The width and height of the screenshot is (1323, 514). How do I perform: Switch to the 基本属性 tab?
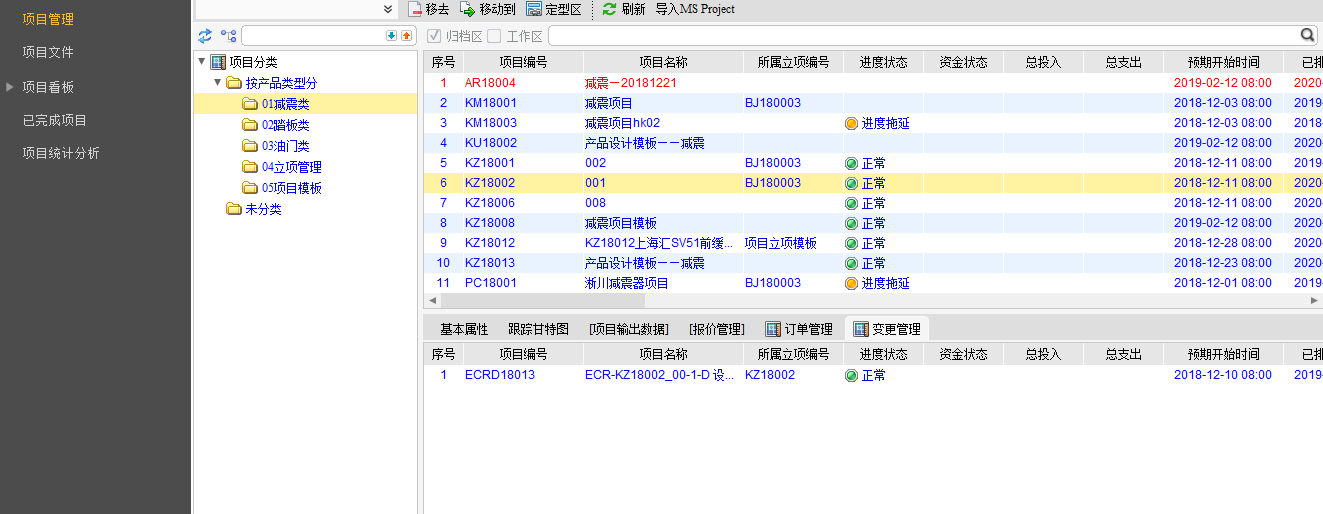point(464,329)
